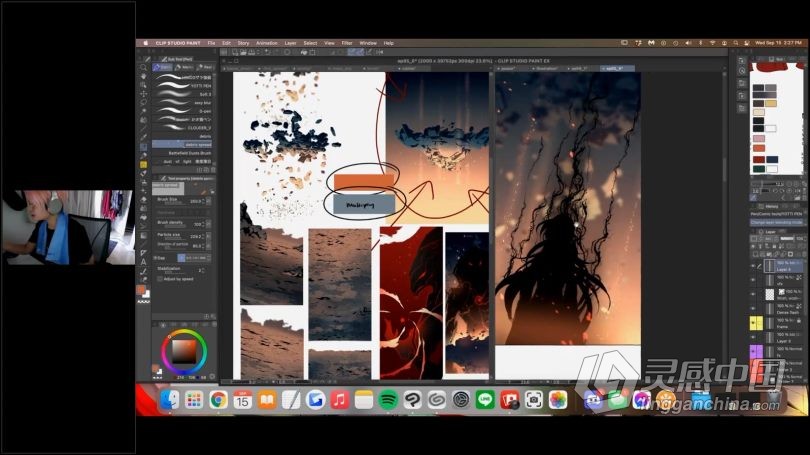This screenshot has width=810, height=455.
Task: Select the Operation object tool
Action: coord(144,85)
